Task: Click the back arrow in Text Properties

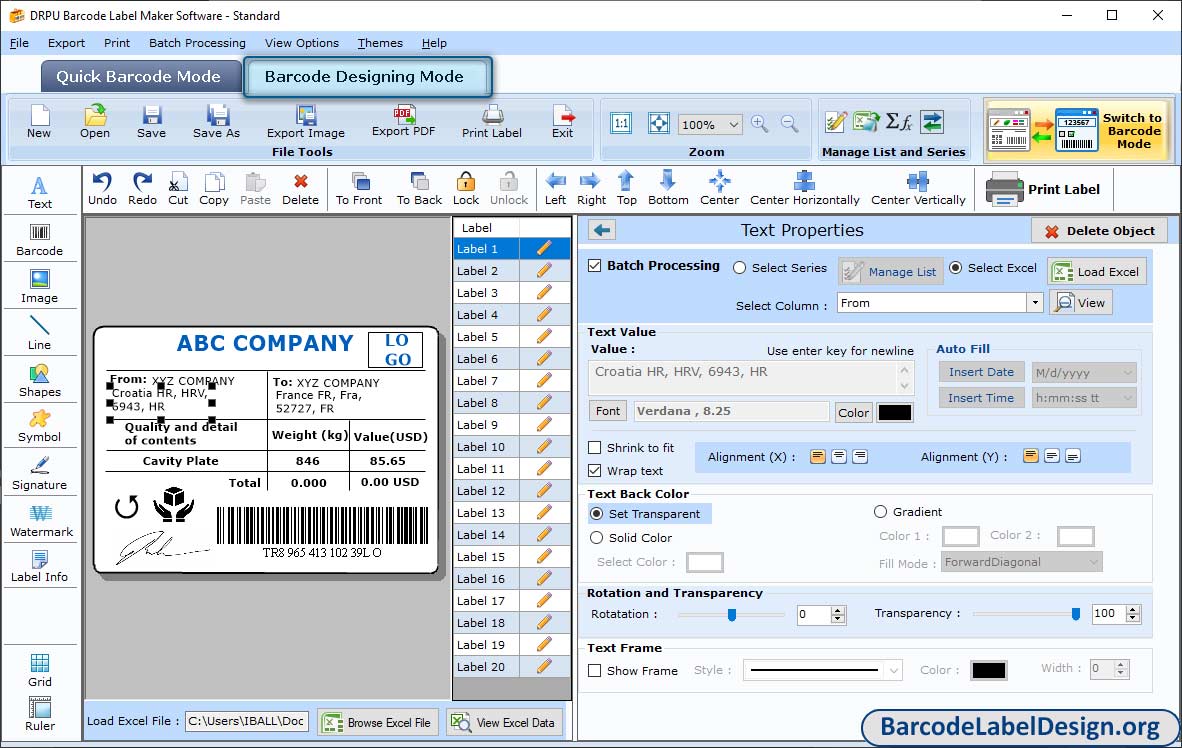Action: click(x=602, y=230)
